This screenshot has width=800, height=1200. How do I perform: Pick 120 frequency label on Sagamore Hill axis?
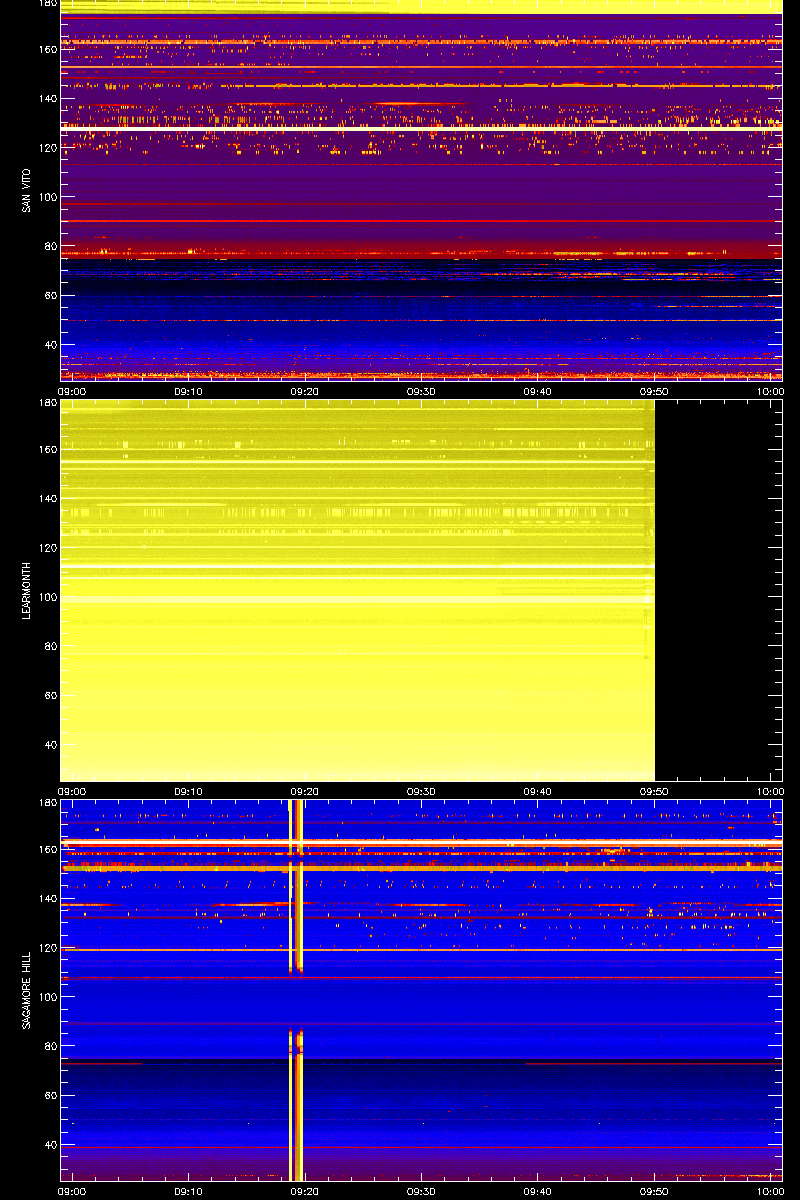tap(47, 948)
